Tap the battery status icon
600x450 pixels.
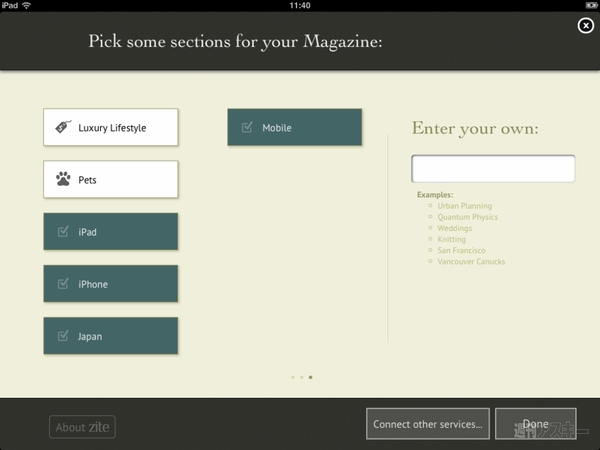click(x=592, y=5)
